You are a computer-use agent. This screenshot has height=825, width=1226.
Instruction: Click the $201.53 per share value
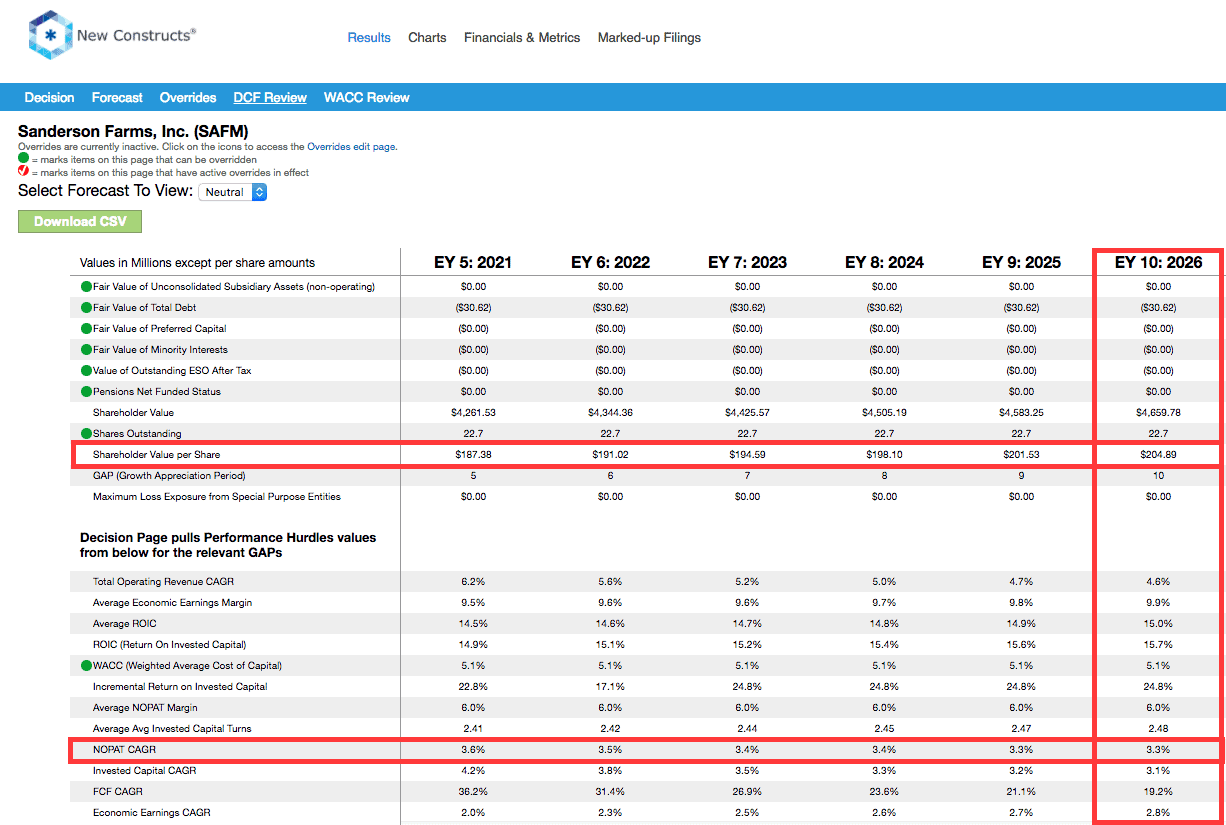1021,455
